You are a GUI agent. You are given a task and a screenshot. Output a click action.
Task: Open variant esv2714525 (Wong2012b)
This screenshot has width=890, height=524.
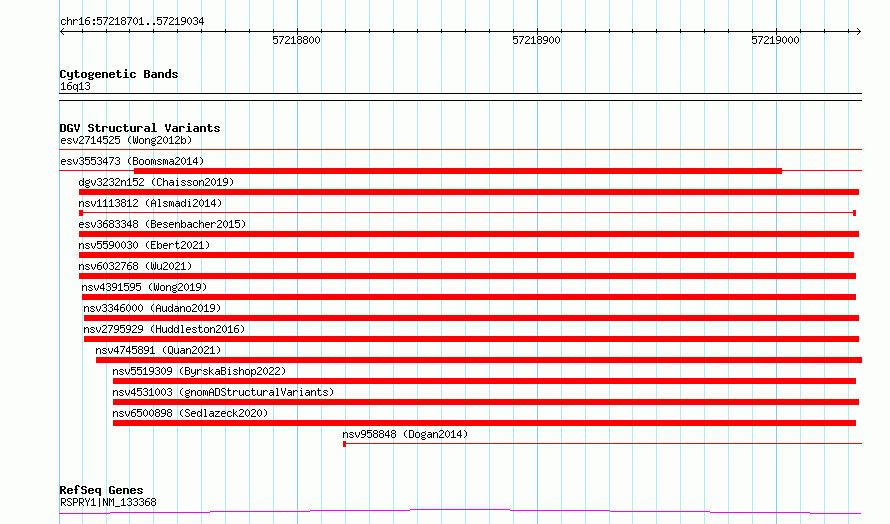(x=126, y=140)
